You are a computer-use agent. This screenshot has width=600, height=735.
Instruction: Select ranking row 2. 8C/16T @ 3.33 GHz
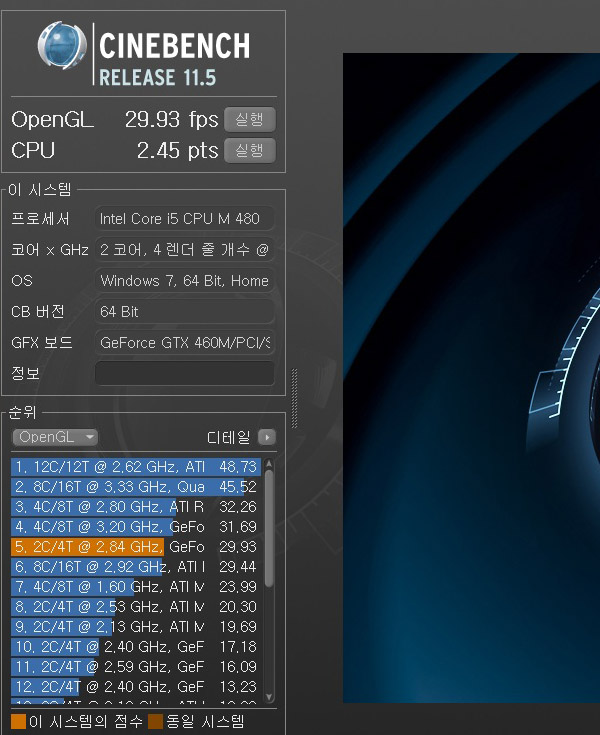pyautogui.click(x=136, y=487)
